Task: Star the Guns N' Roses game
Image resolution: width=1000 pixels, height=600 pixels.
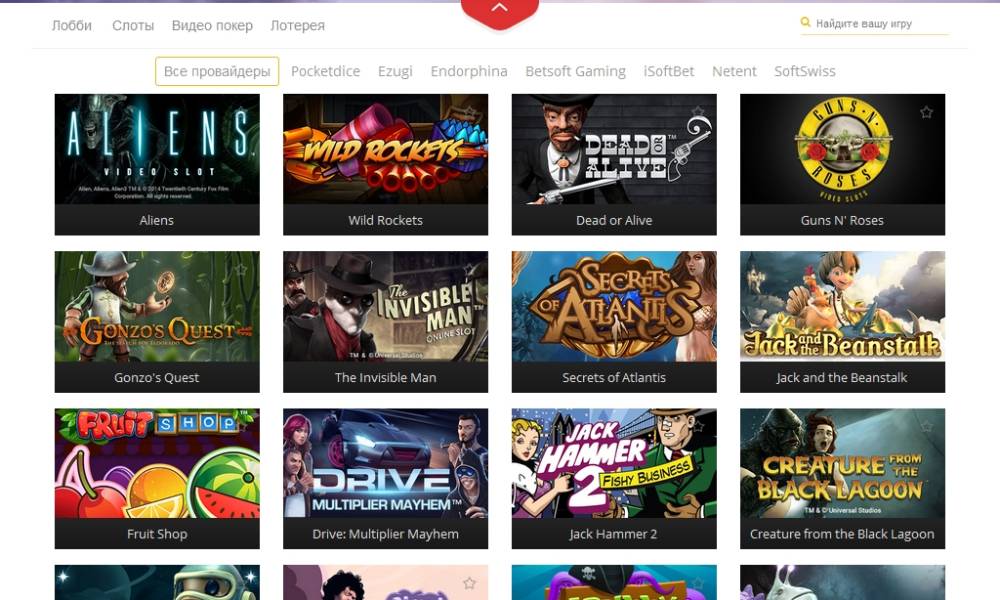Action: click(926, 112)
